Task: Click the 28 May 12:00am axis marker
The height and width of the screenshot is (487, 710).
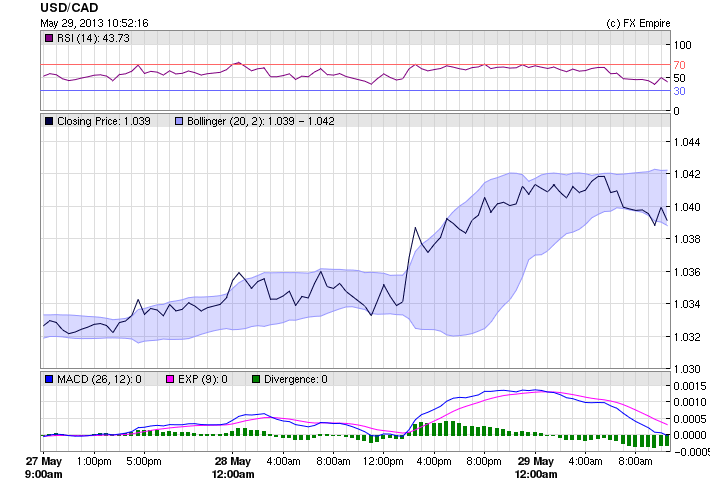Action: [x=234, y=468]
